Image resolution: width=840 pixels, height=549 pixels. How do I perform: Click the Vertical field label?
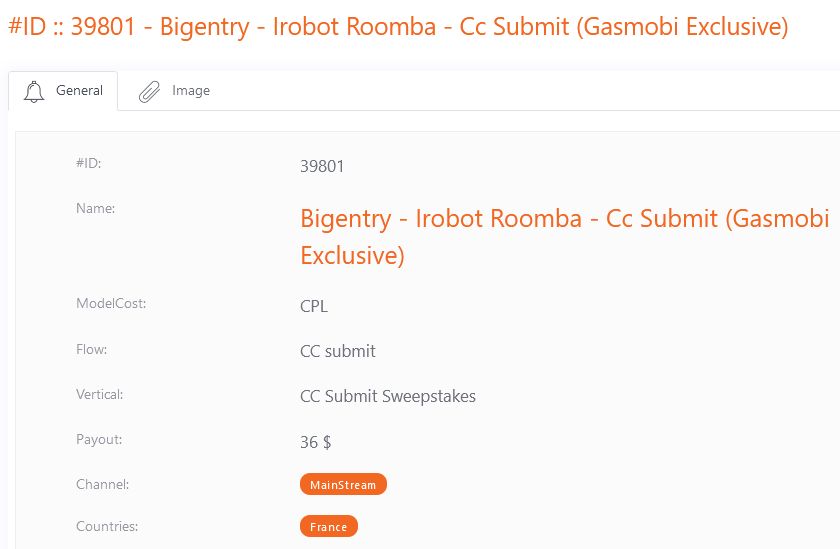[100, 394]
